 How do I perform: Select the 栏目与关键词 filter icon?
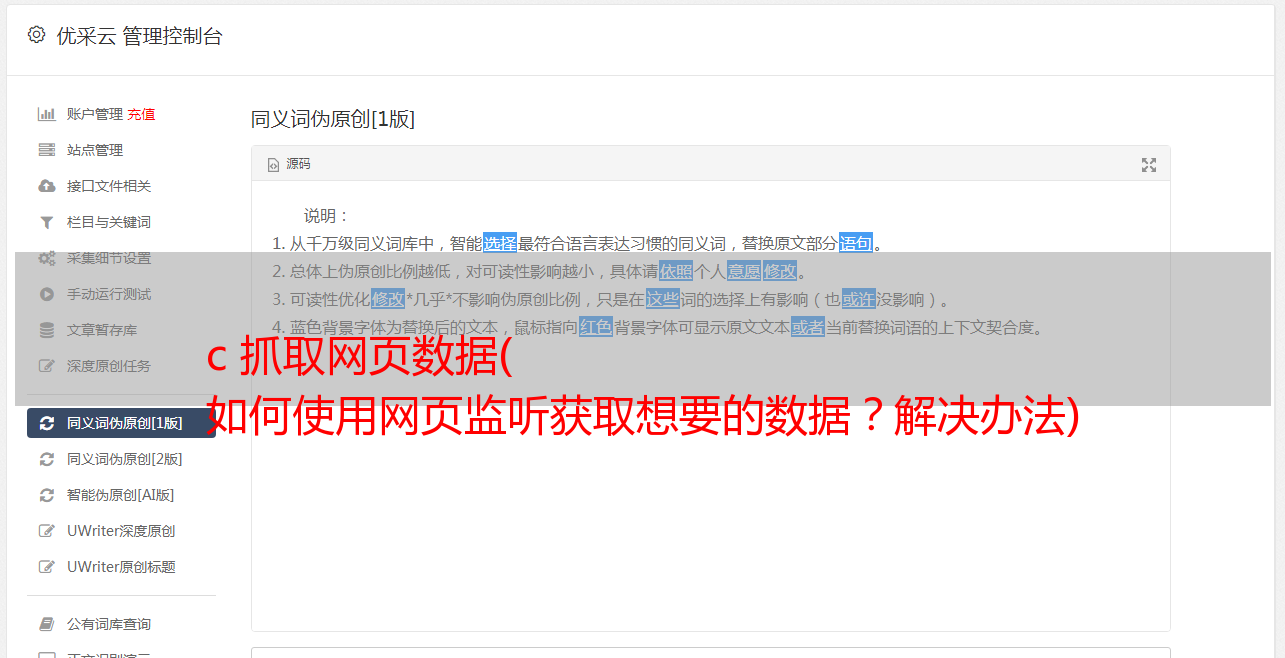[x=46, y=222]
